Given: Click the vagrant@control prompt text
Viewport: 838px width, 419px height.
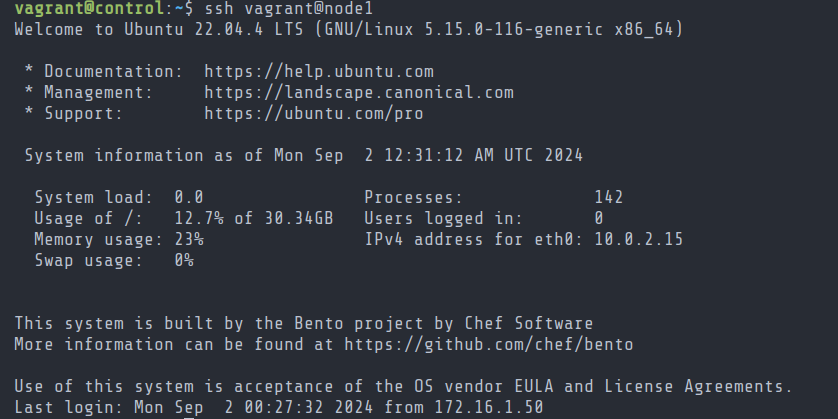Looking at the screenshot, I should click(x=89, y=9).
